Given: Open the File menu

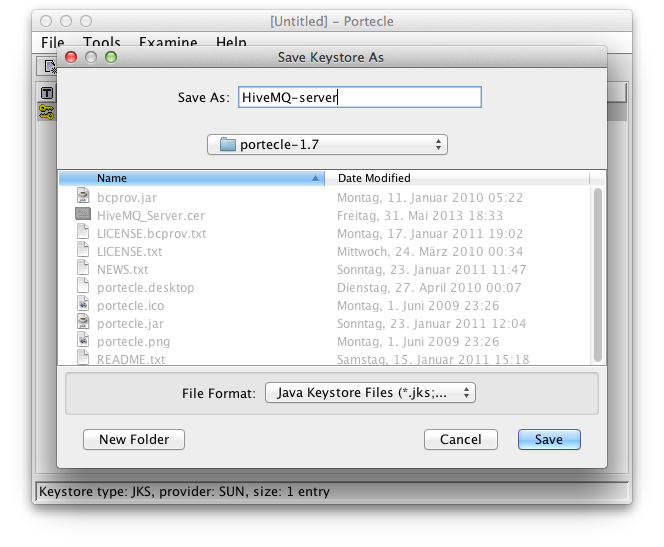Looking at the screenshot, I should point(52,43).
